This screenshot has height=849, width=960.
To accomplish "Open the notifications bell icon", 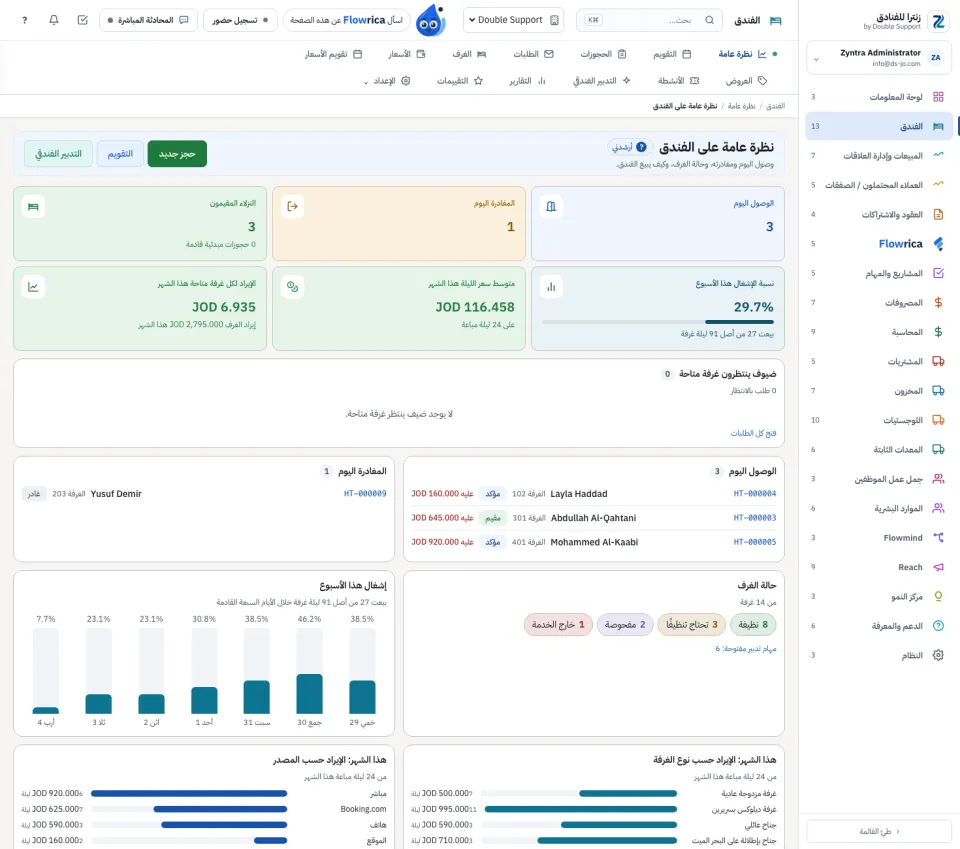I will pos(53,20).
